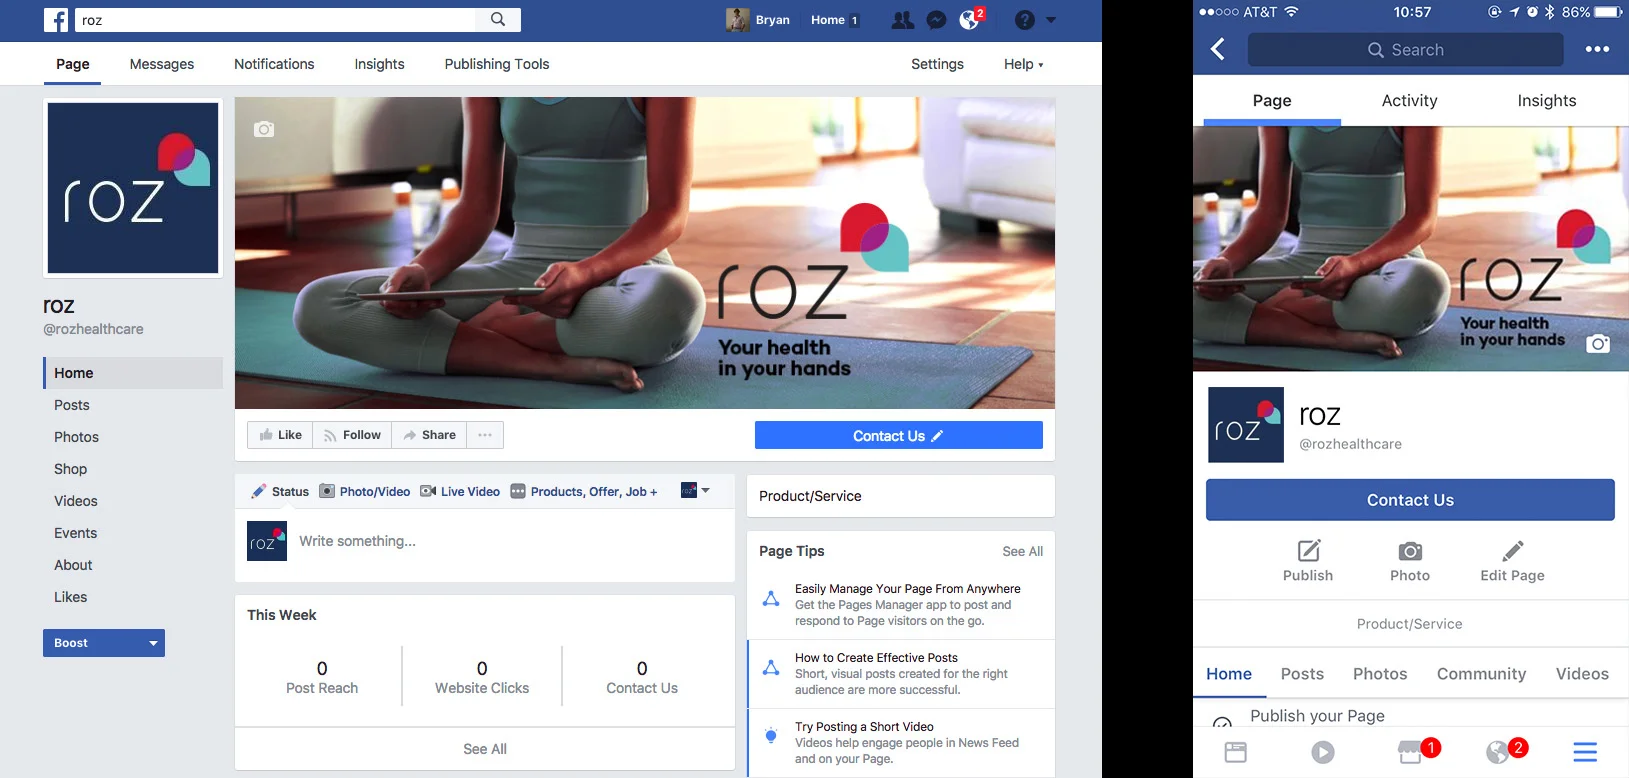Click the Follow button
Viewport: 1629px width, 778px height.
coord(352,435)
